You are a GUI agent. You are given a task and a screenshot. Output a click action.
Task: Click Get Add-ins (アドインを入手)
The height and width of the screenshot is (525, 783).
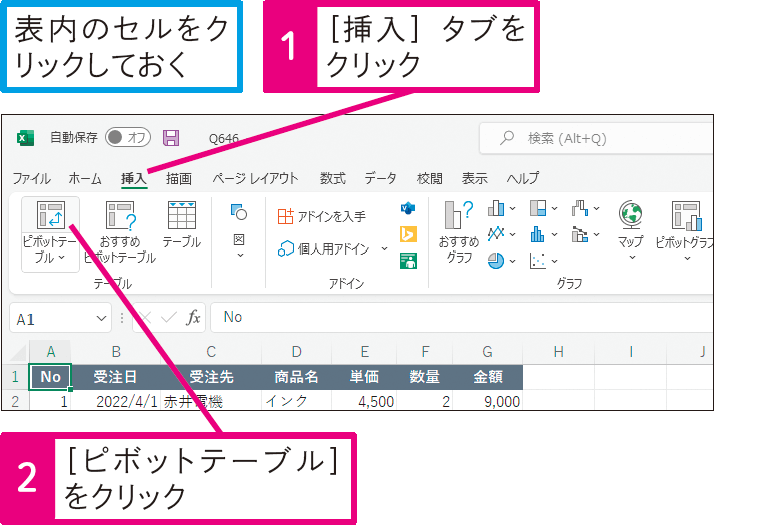tap(322, 215)
